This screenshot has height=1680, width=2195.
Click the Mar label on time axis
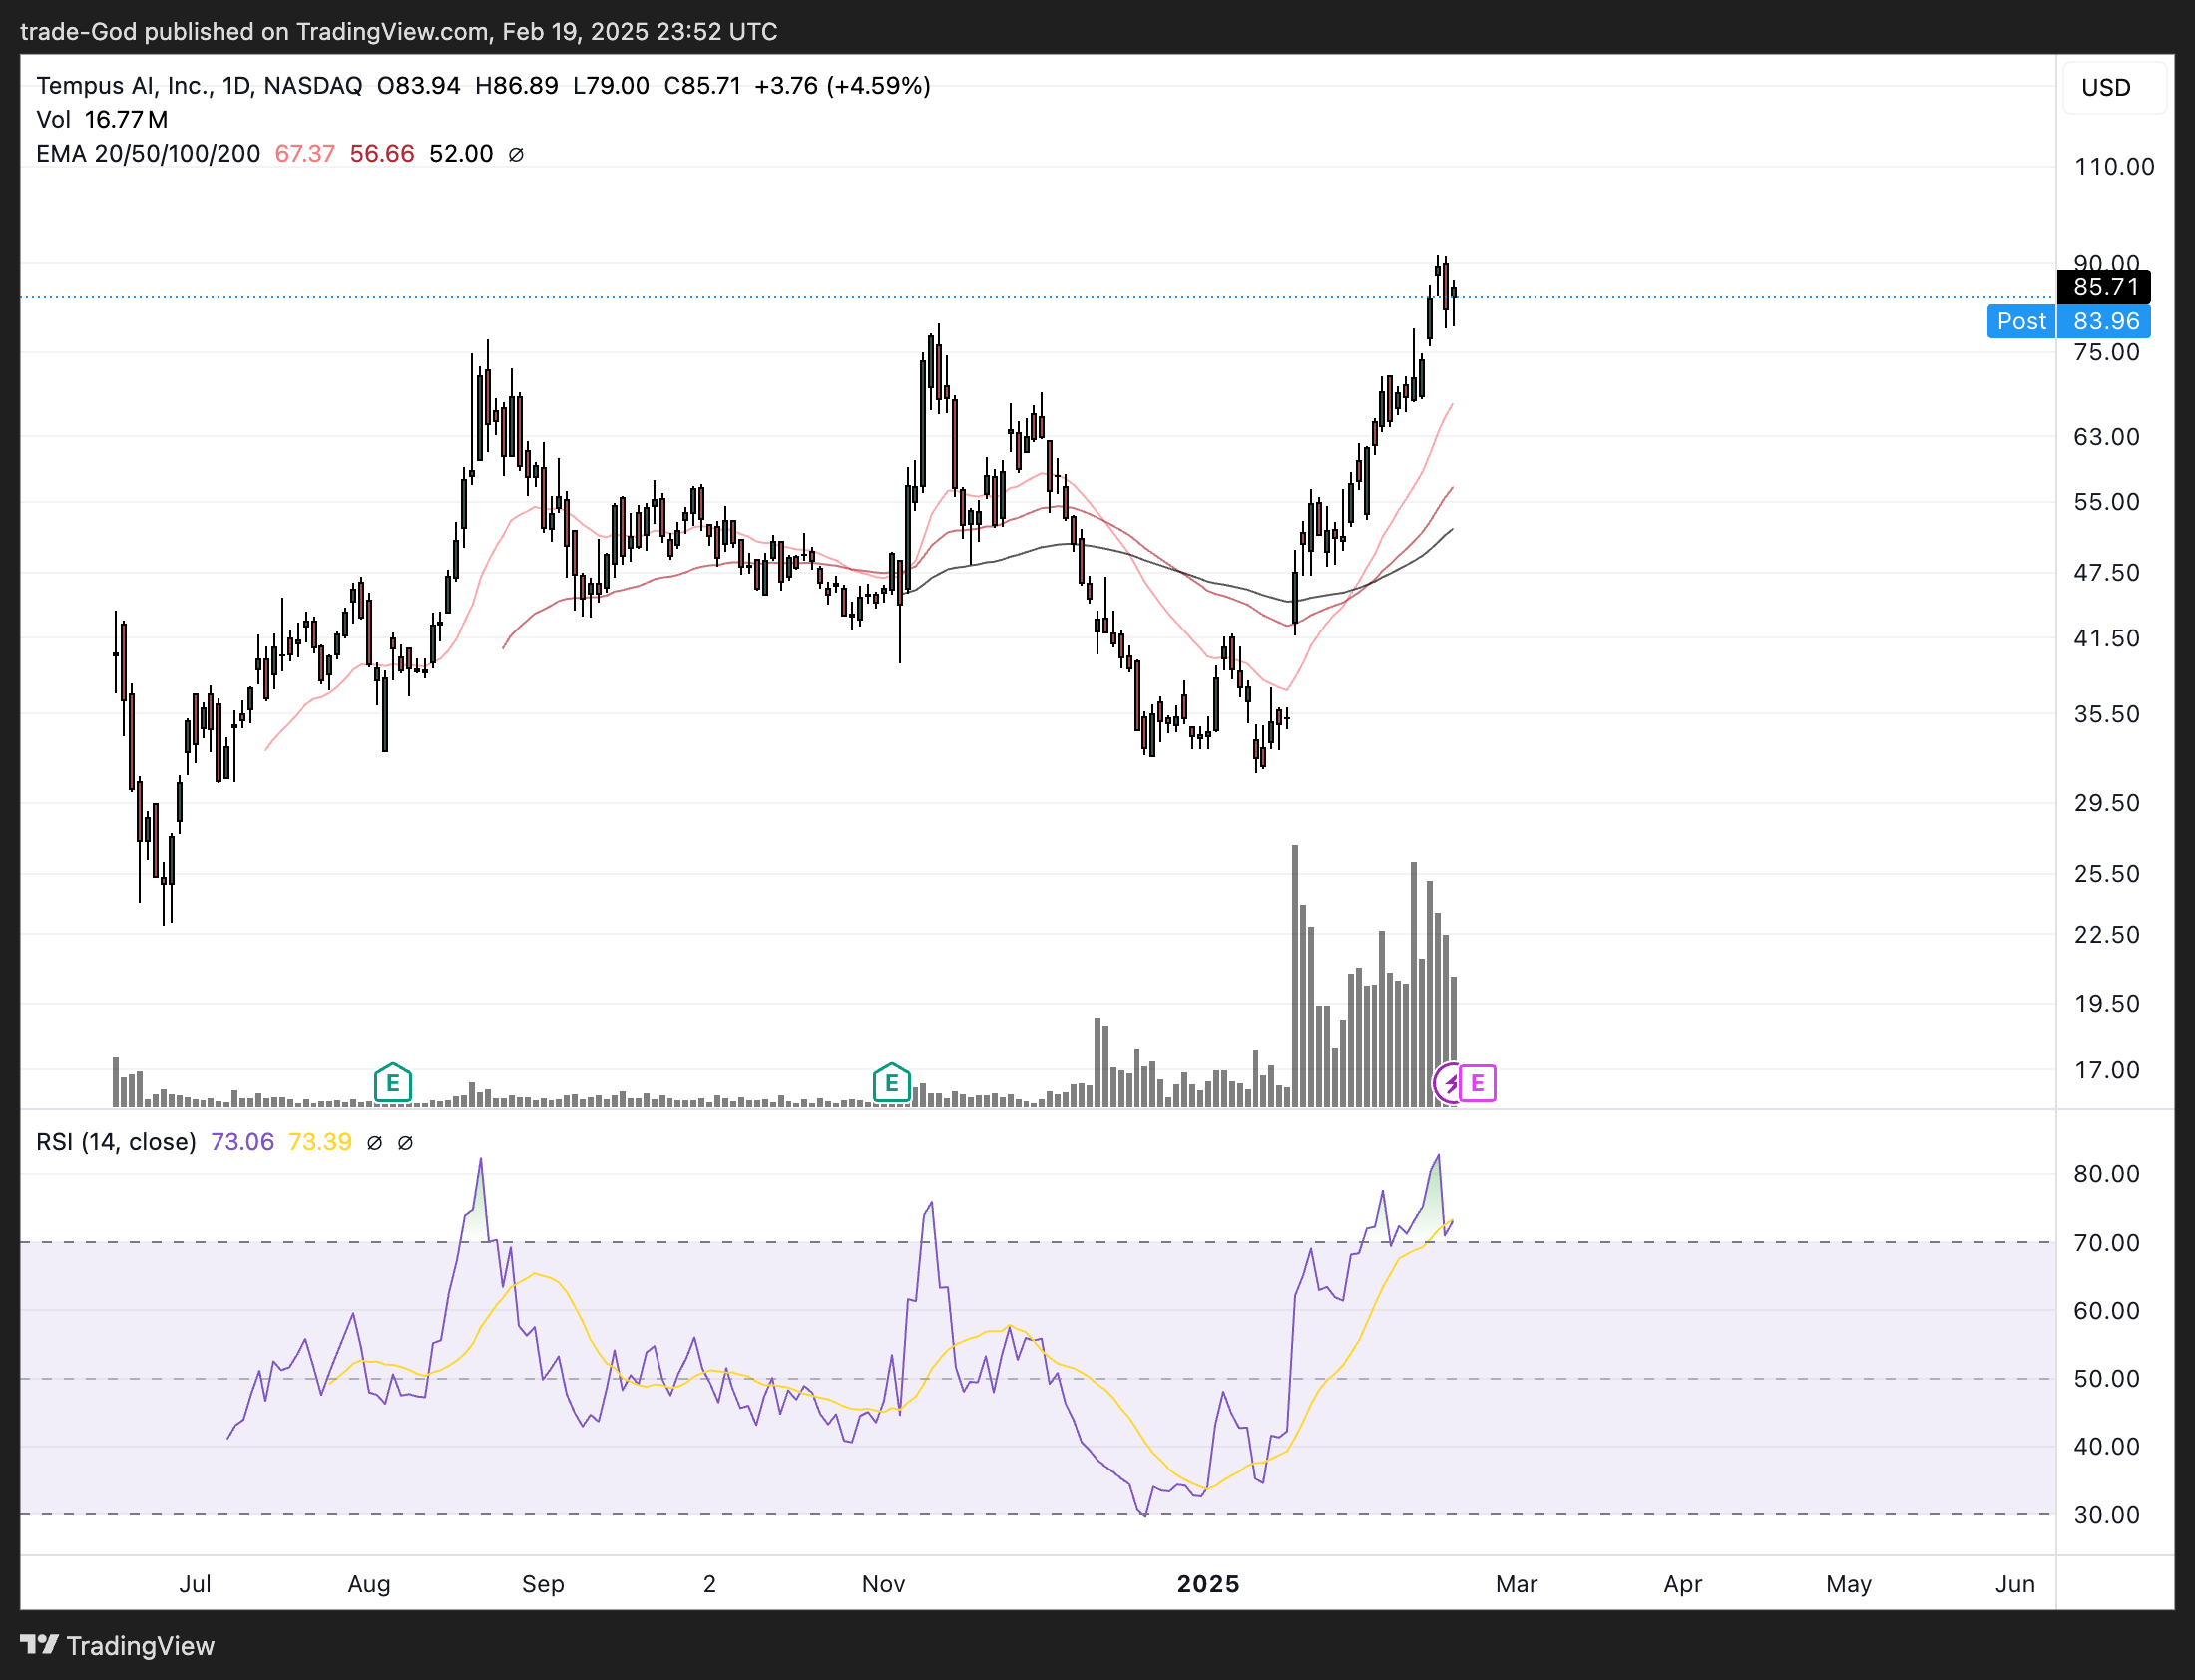click(1516, 1585)
